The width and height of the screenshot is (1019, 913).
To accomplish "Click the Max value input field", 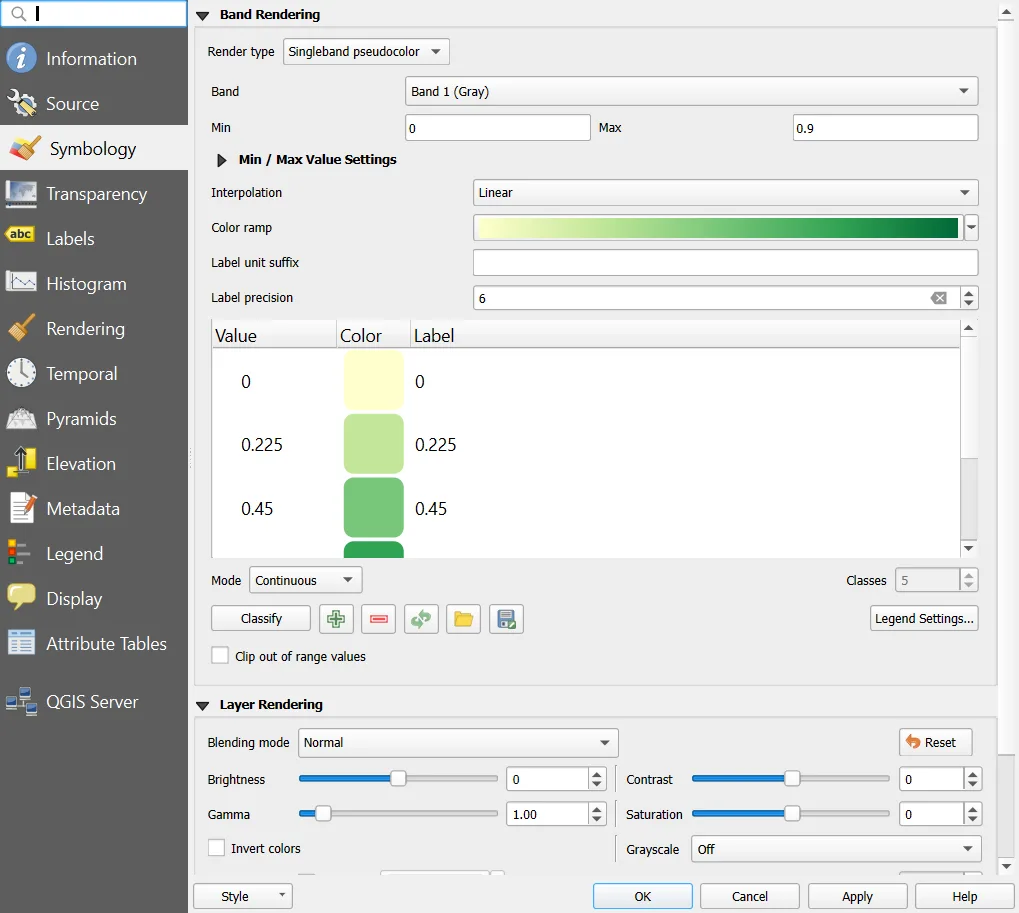I will click(885, 127).
